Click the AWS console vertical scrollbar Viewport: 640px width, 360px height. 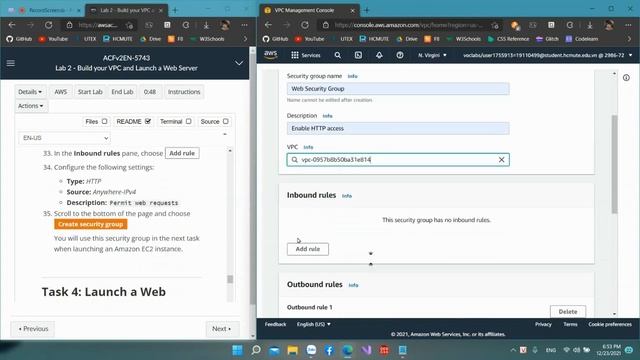pyautogui.click(x=614, y=164)
